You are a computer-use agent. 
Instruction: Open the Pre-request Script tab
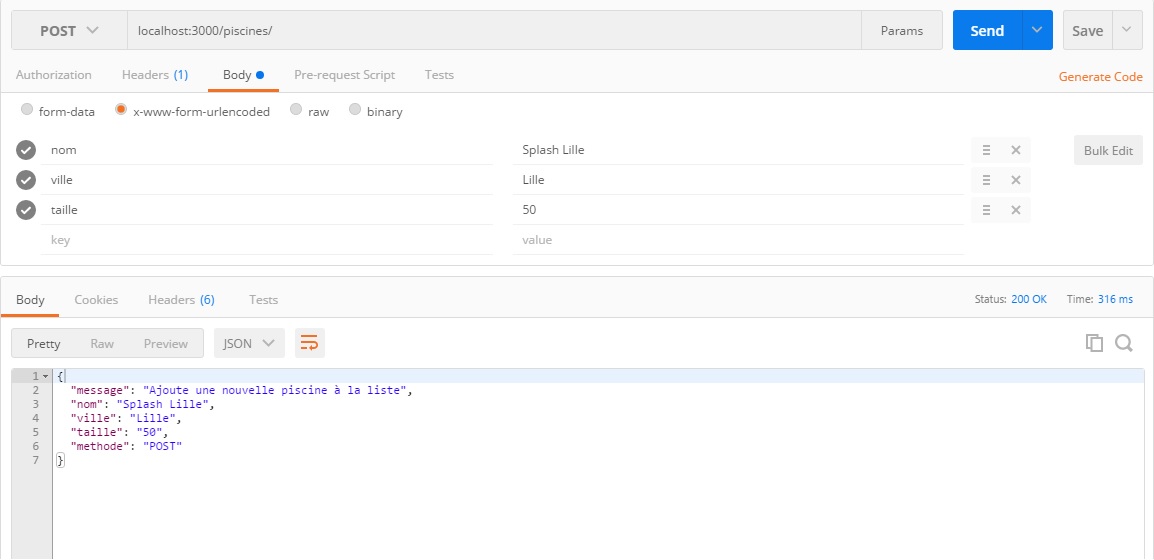point(344,75)
